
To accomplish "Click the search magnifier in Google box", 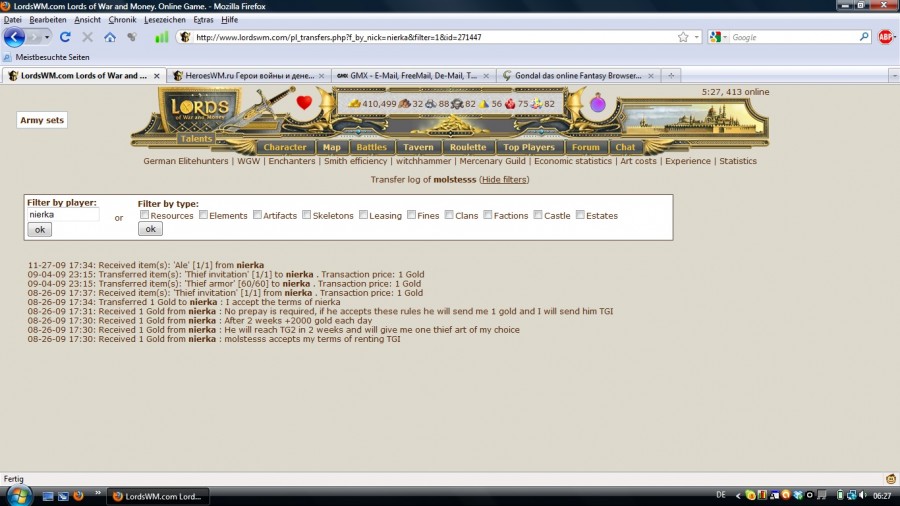I will tap(864, 37).
